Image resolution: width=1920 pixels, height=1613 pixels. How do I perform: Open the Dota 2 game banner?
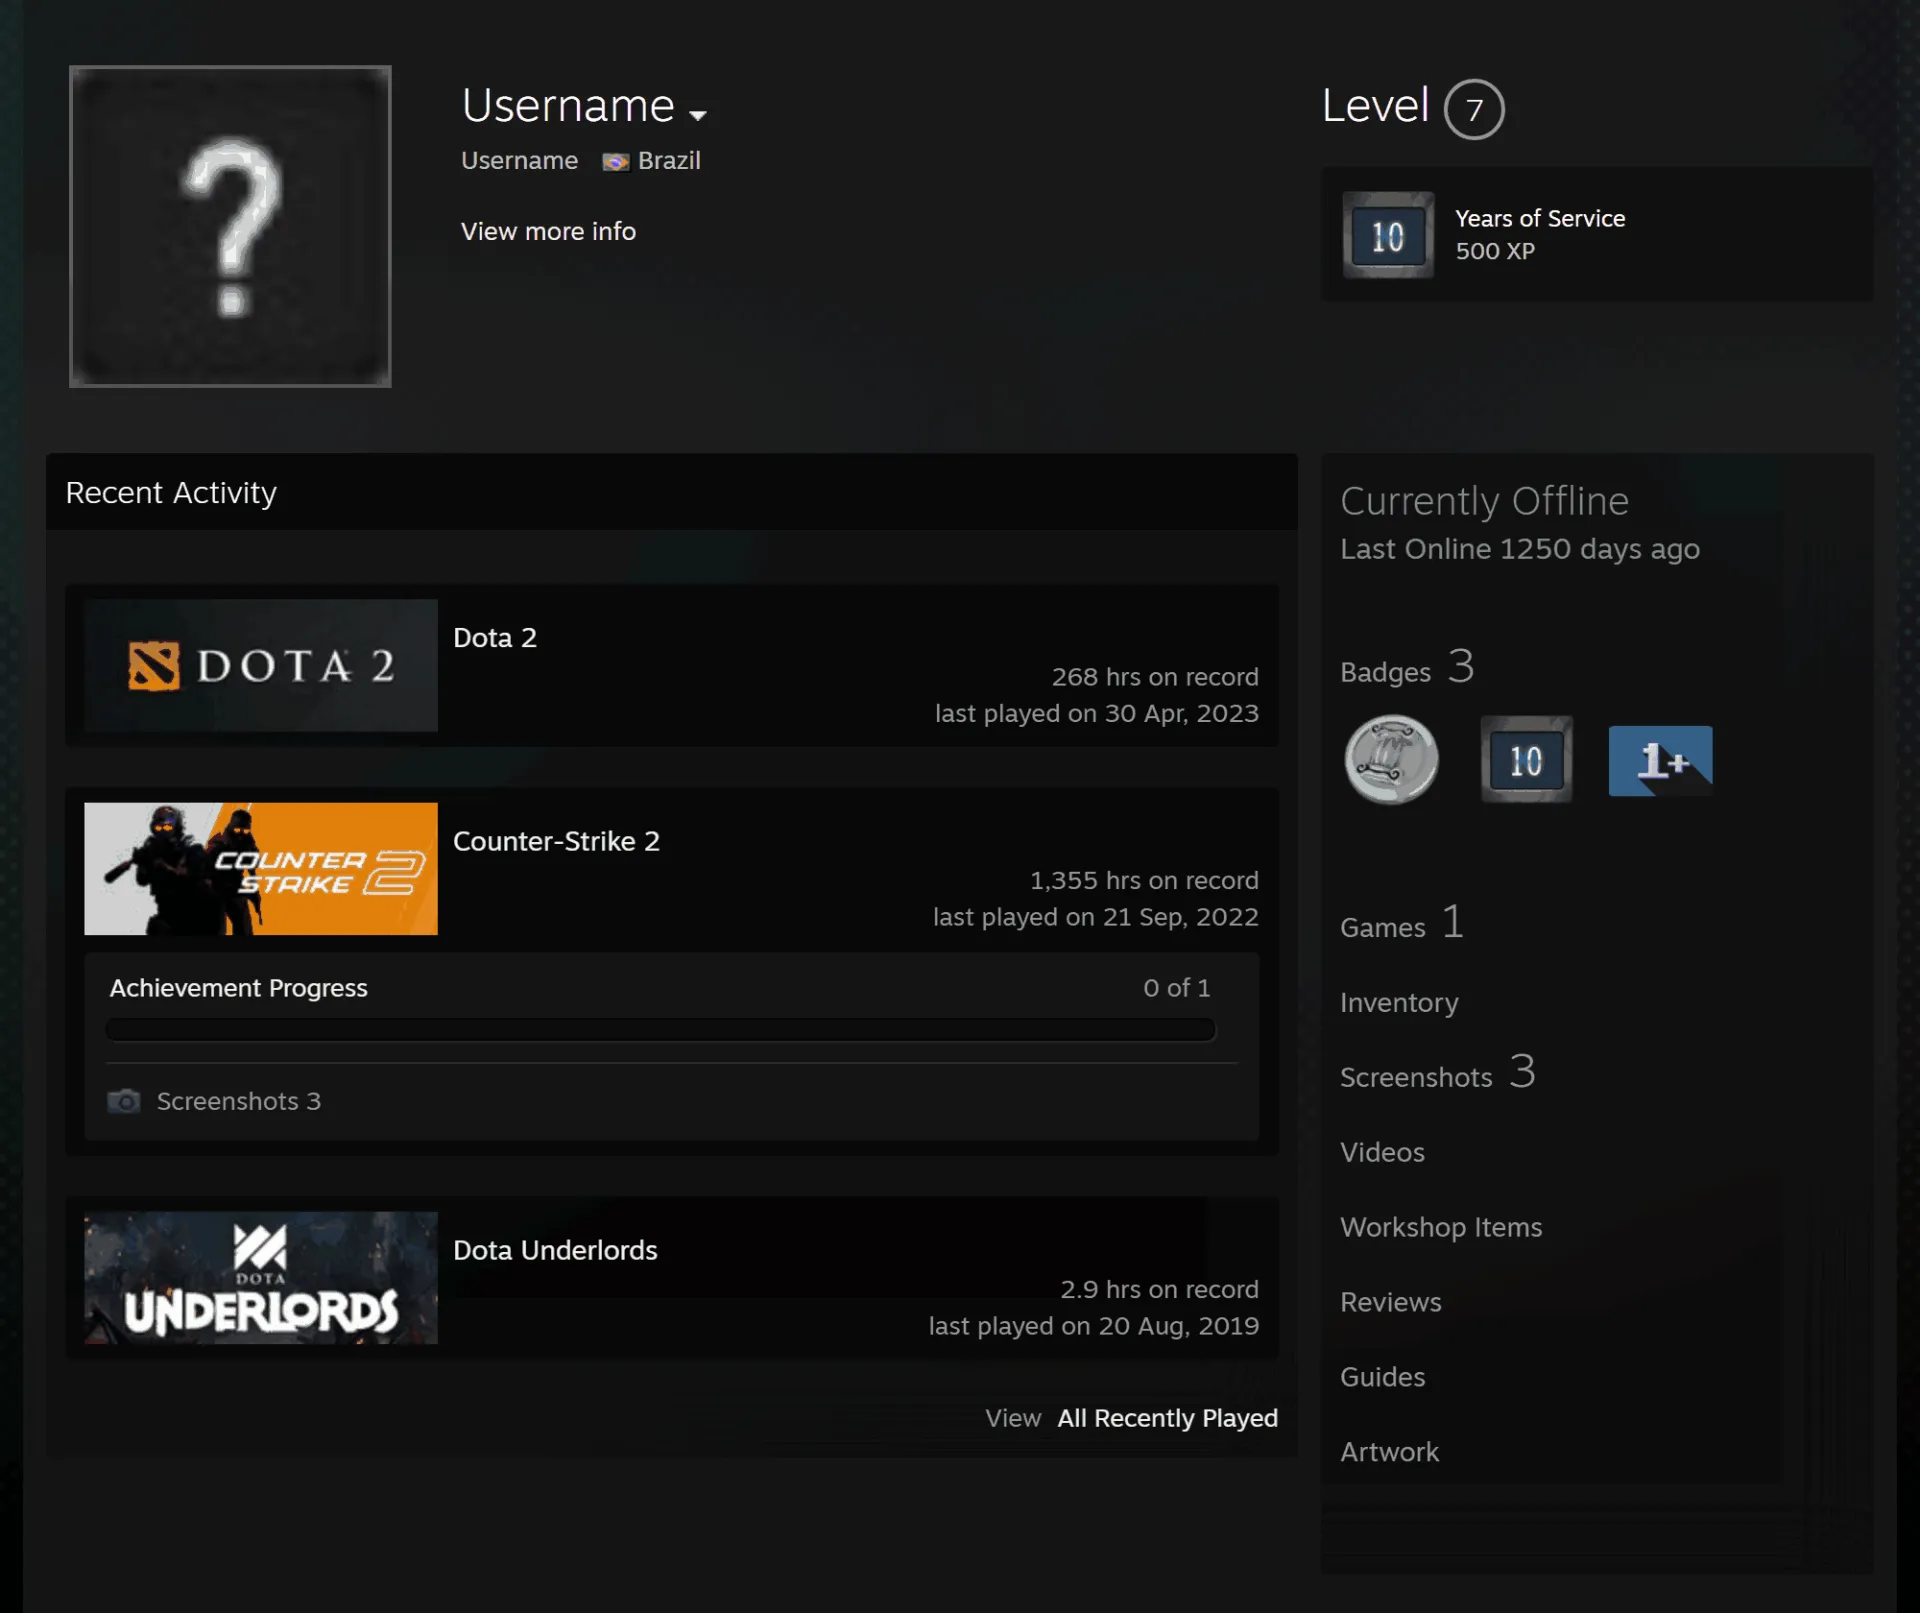pos(261,665)
